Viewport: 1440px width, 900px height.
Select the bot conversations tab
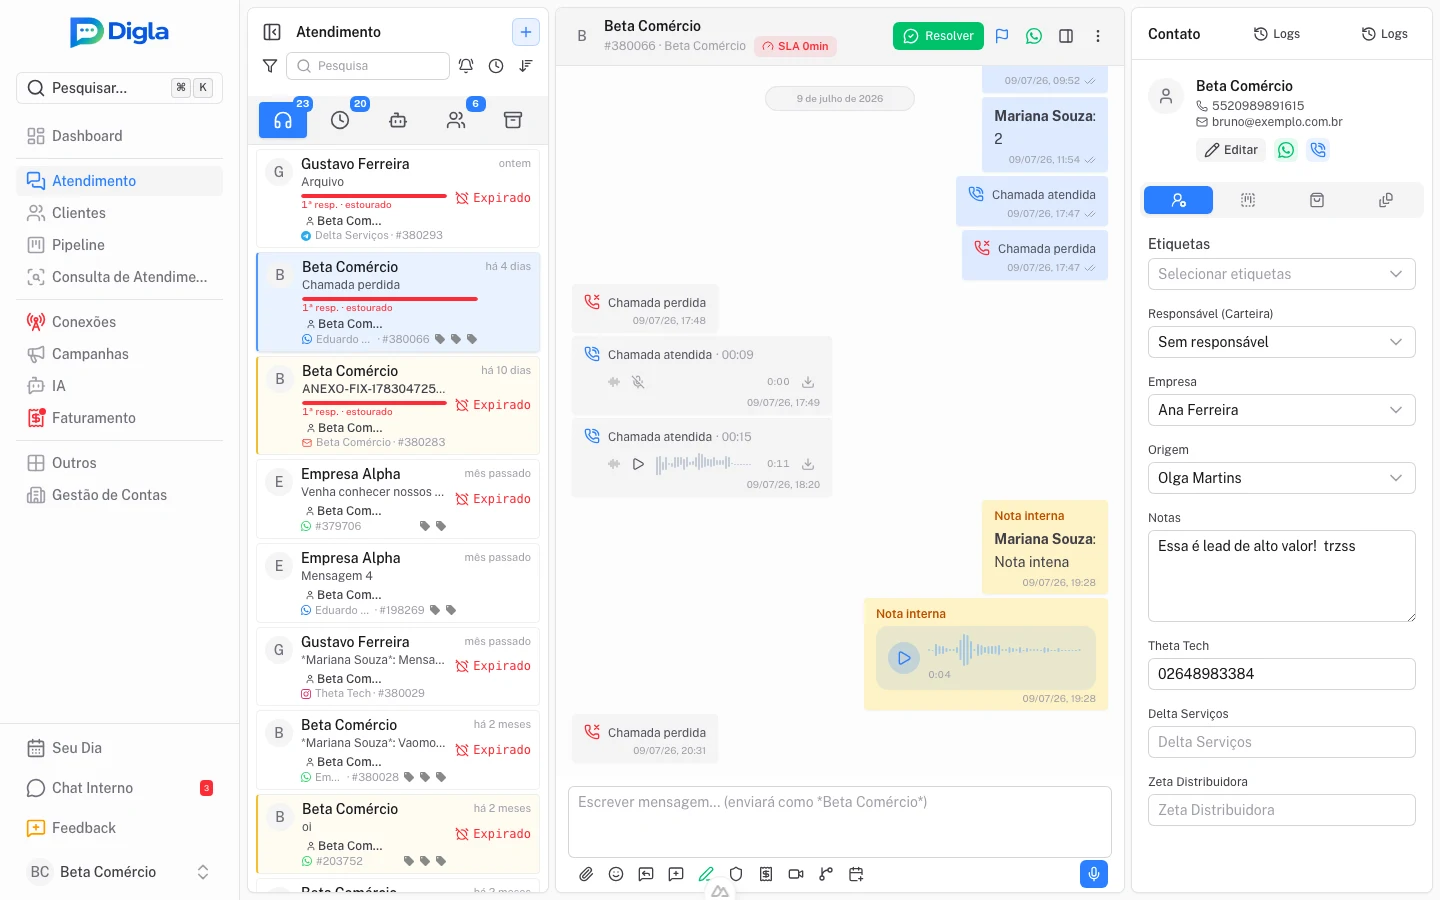(x=398, y=120)
